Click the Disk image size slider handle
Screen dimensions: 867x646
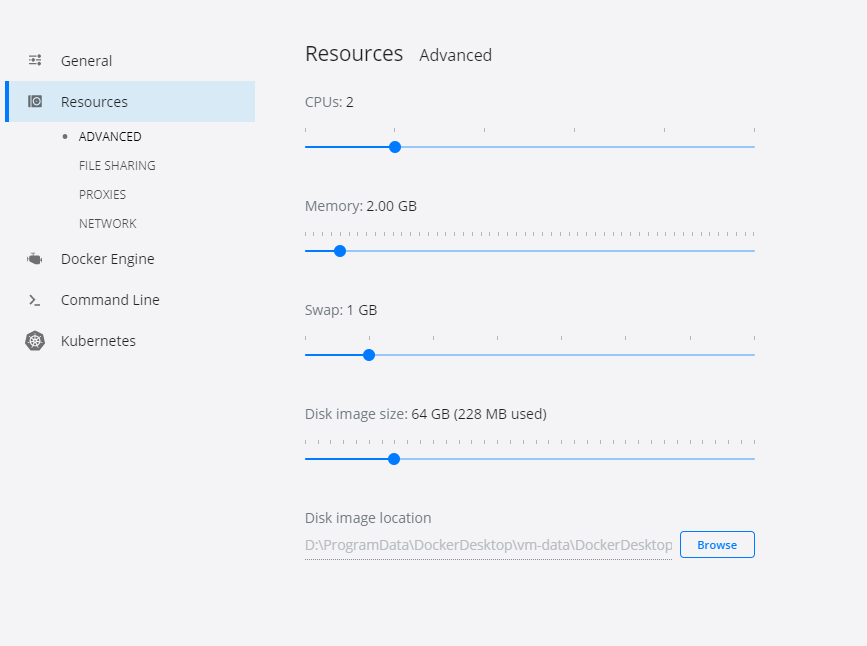(x=393, y=459)
